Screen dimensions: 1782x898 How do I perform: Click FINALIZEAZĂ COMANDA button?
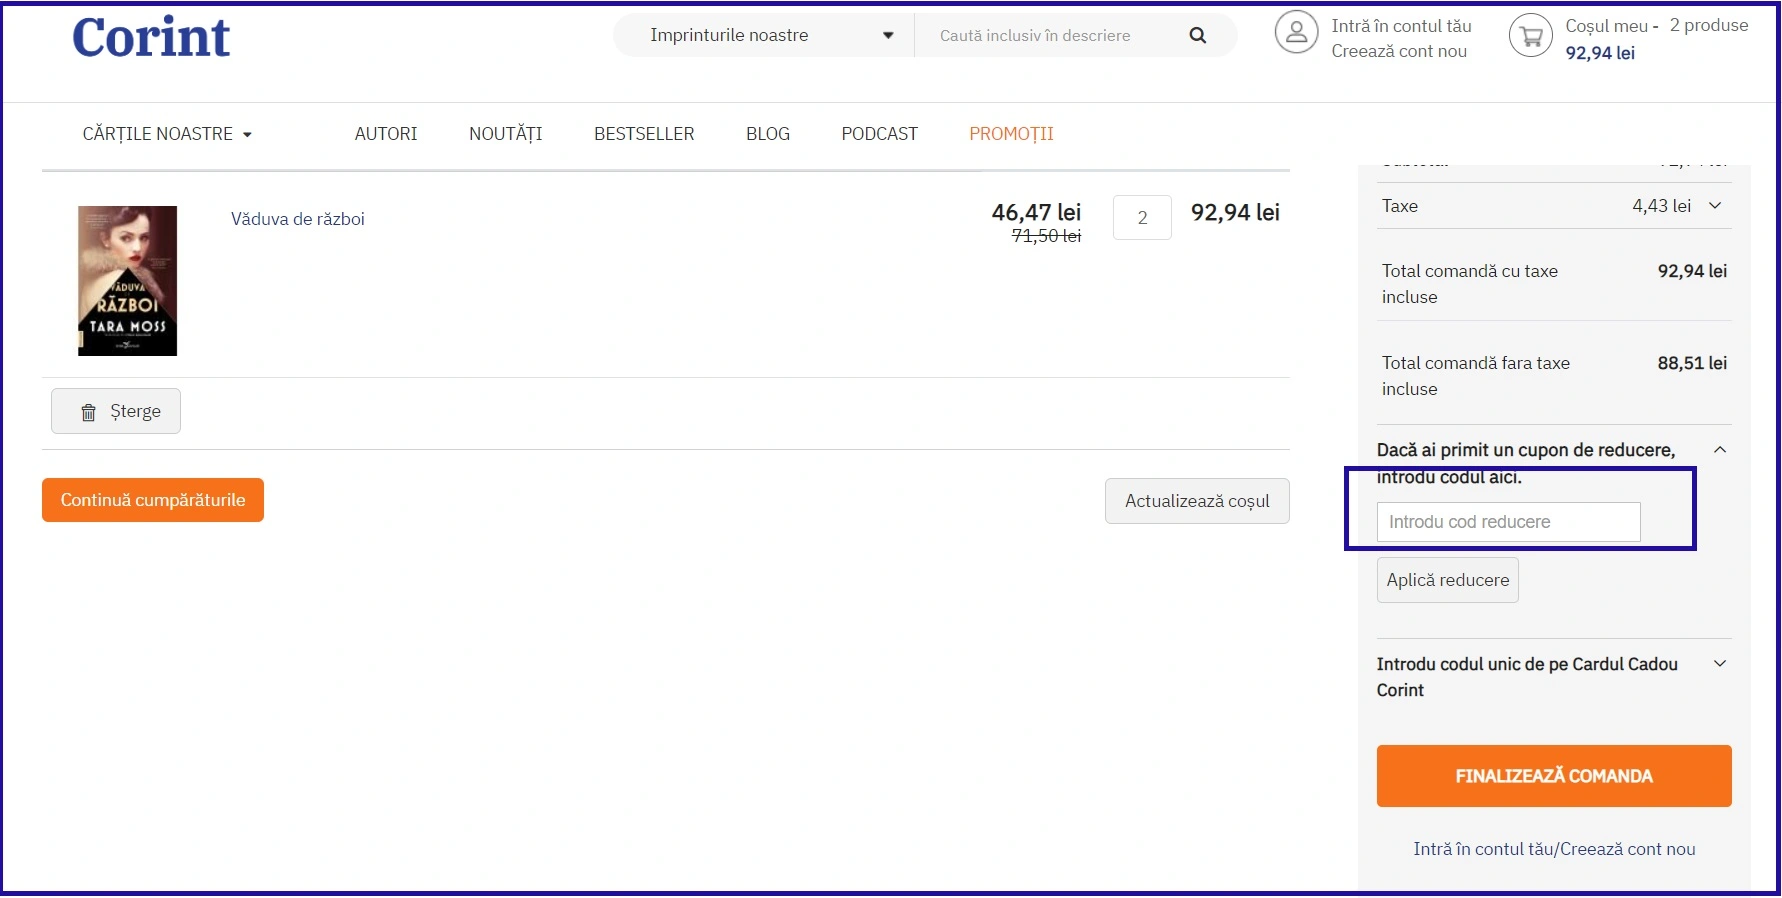coord(1554,776)
